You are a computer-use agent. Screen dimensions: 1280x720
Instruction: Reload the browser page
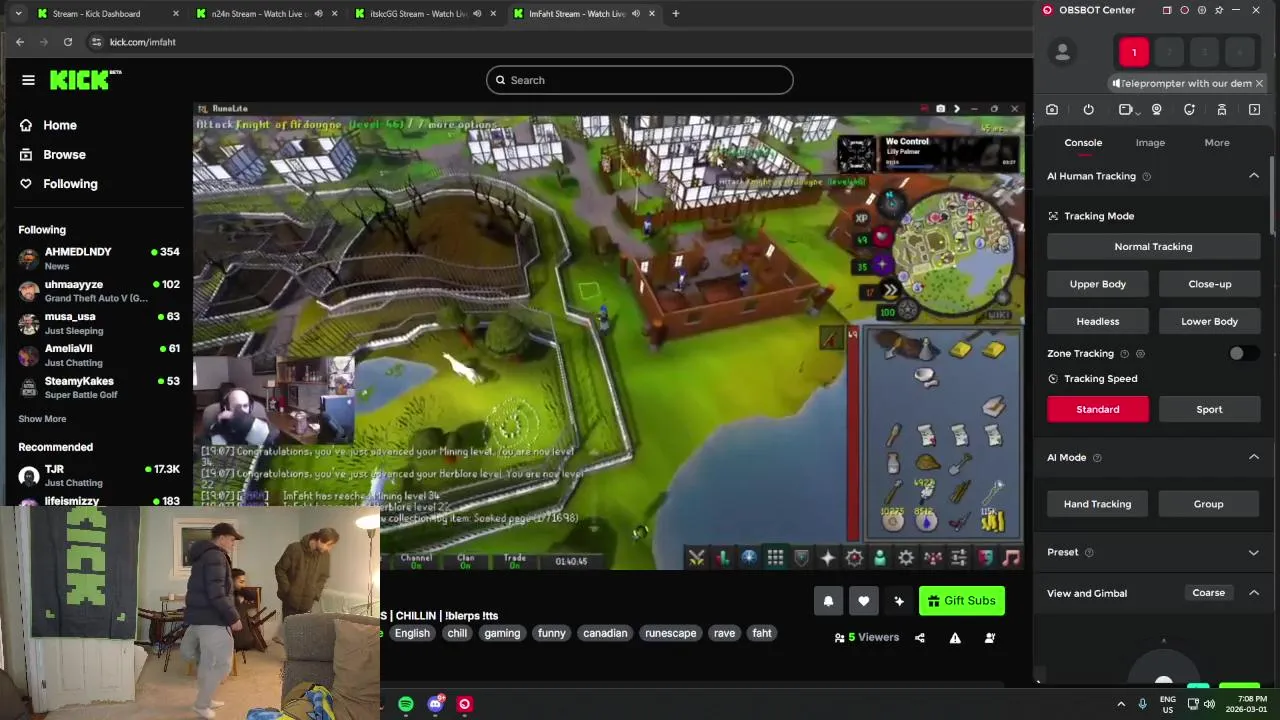click(68, 42)
